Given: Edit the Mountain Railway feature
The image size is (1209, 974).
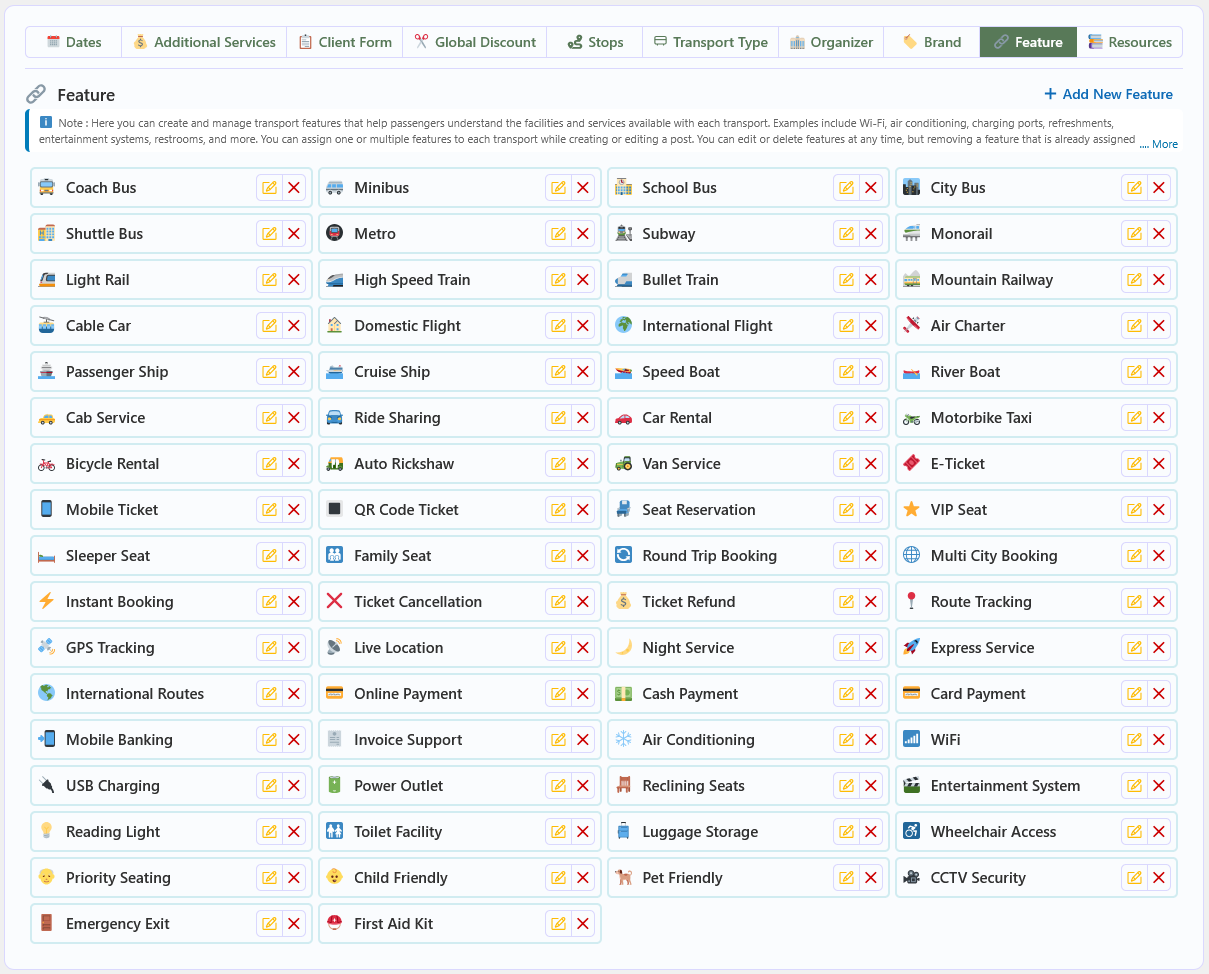Looking at the screenshot, I should click(1134, 280).
